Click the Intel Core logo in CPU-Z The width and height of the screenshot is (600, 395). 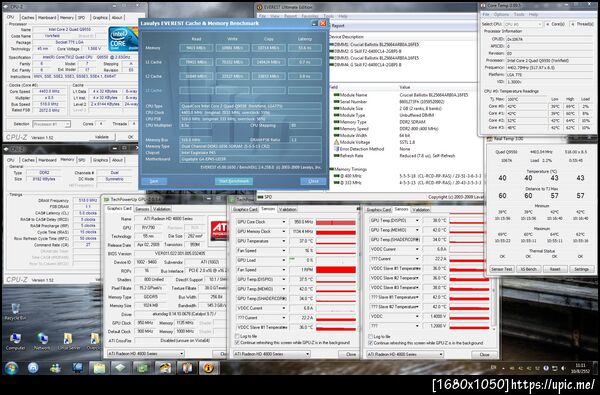coord(123,39)
